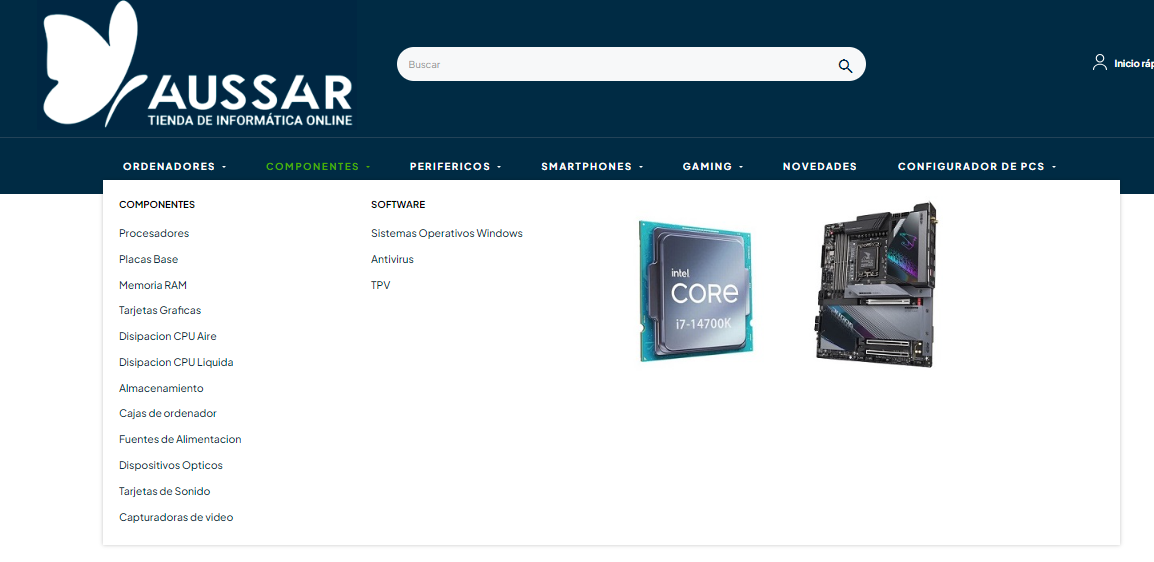Image resolution: width=1154 pixels, height=562 pixels.
Task: Click the Inicio rápido login link
Action: (x=1133, y=64)
